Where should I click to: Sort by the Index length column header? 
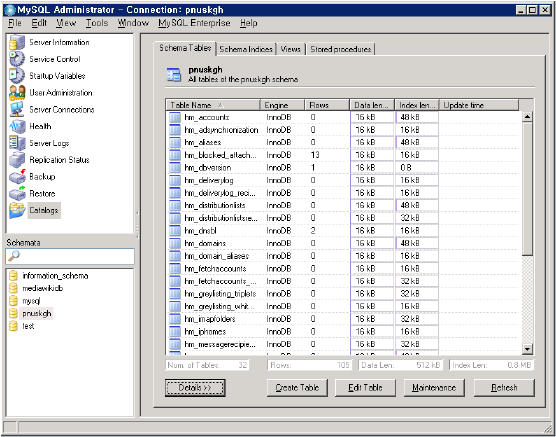coord(417,105)
